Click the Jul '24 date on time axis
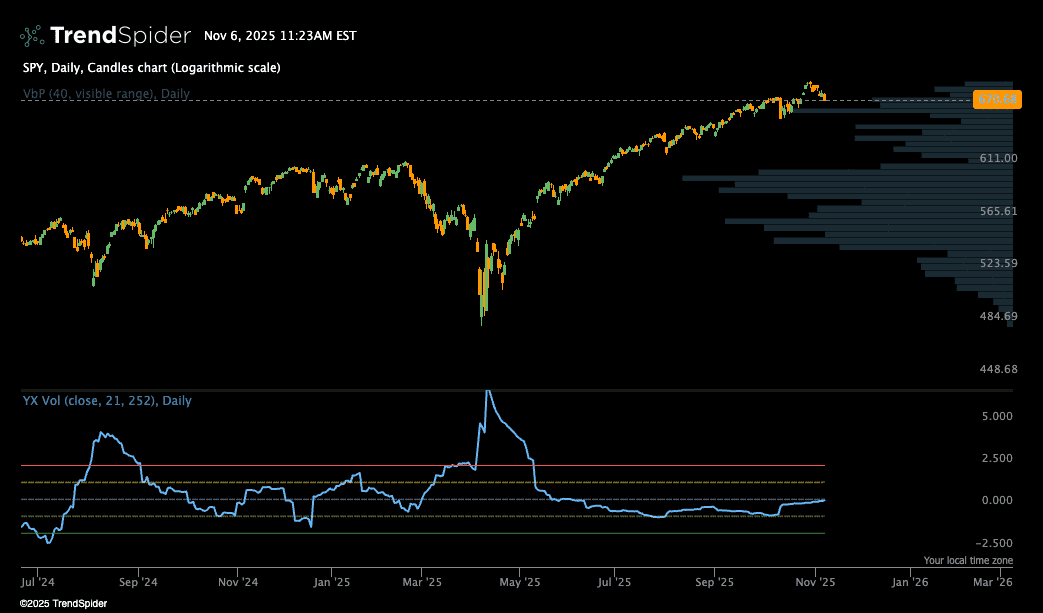Viewport: 1043px width, 613px height. 39,581
